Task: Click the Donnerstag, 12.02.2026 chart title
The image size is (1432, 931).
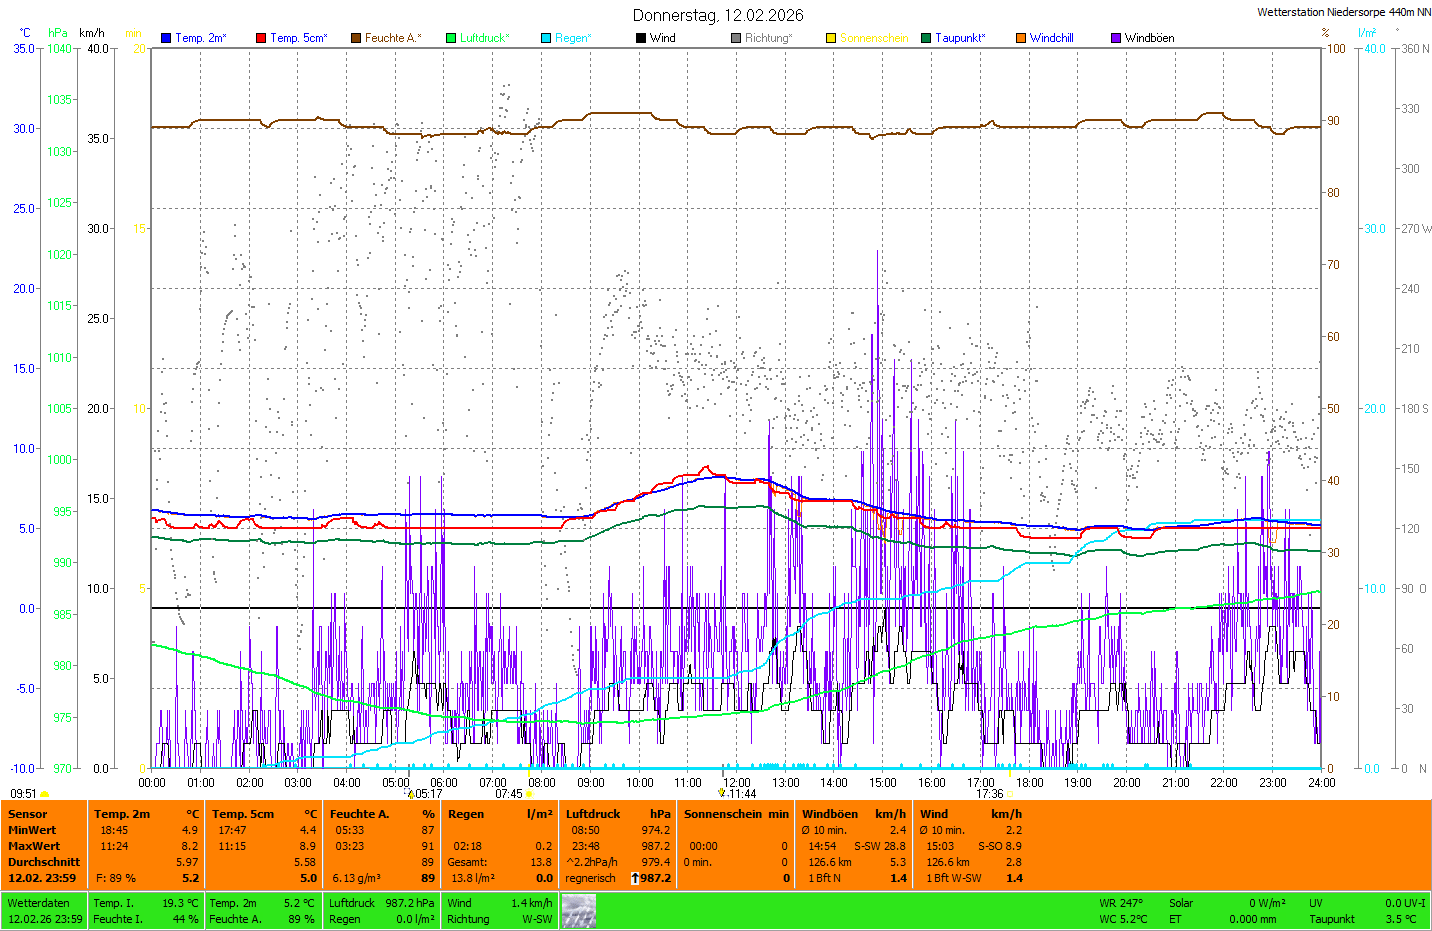Action: tap(717, 15)
